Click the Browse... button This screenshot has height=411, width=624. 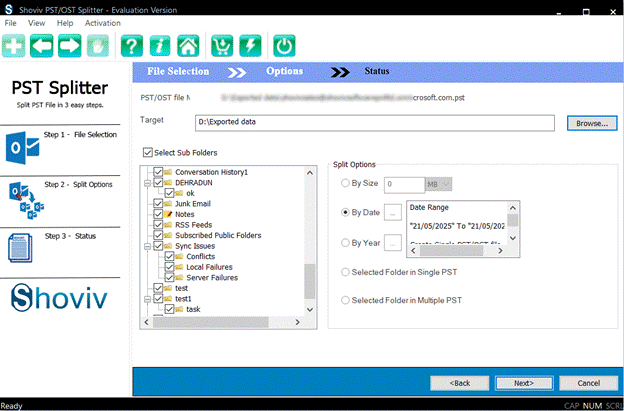(x=592, y=123)
